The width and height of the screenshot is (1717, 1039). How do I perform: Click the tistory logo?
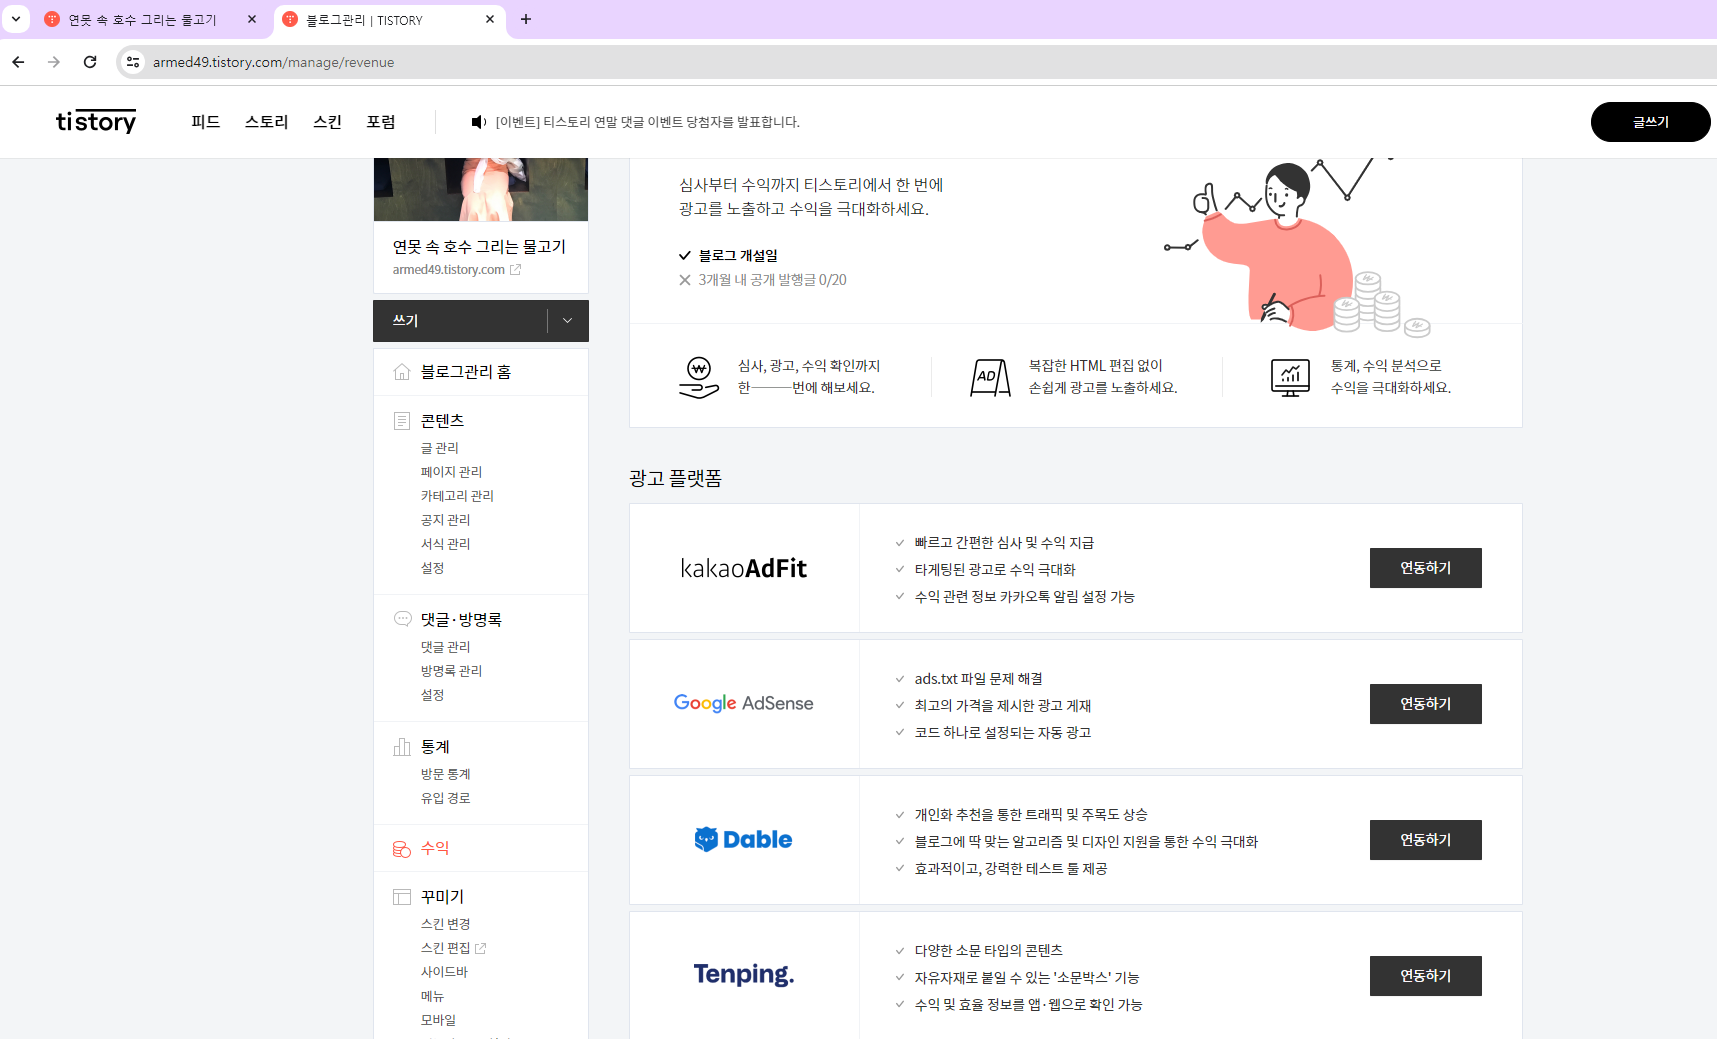point(96,121)
